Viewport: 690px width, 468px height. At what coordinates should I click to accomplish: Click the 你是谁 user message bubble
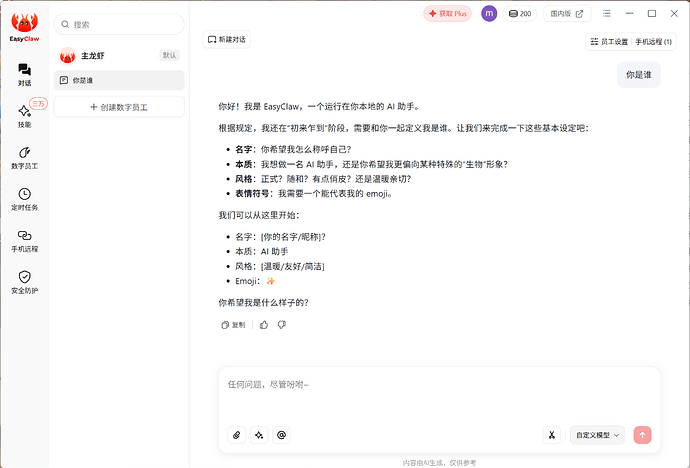coord(639,75)
